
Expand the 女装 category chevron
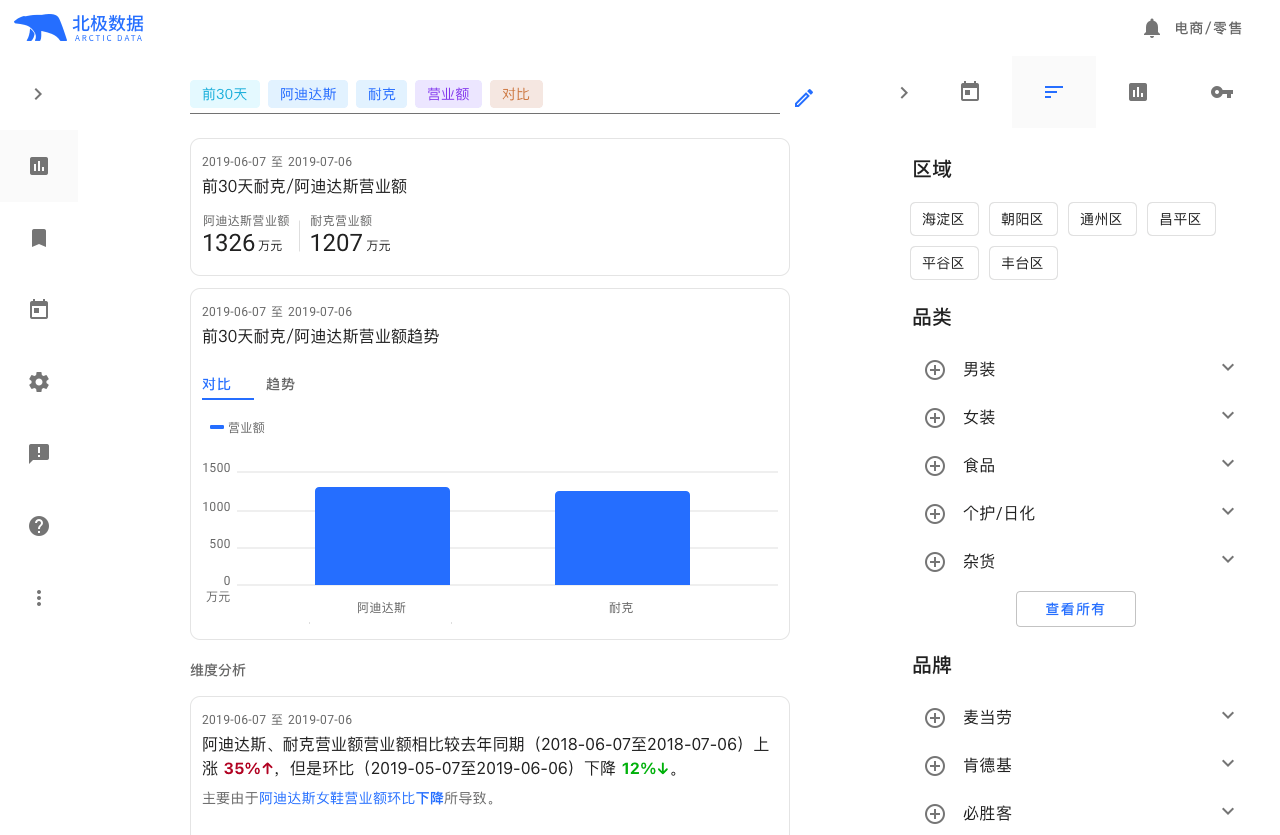[x=1228, y=416]
